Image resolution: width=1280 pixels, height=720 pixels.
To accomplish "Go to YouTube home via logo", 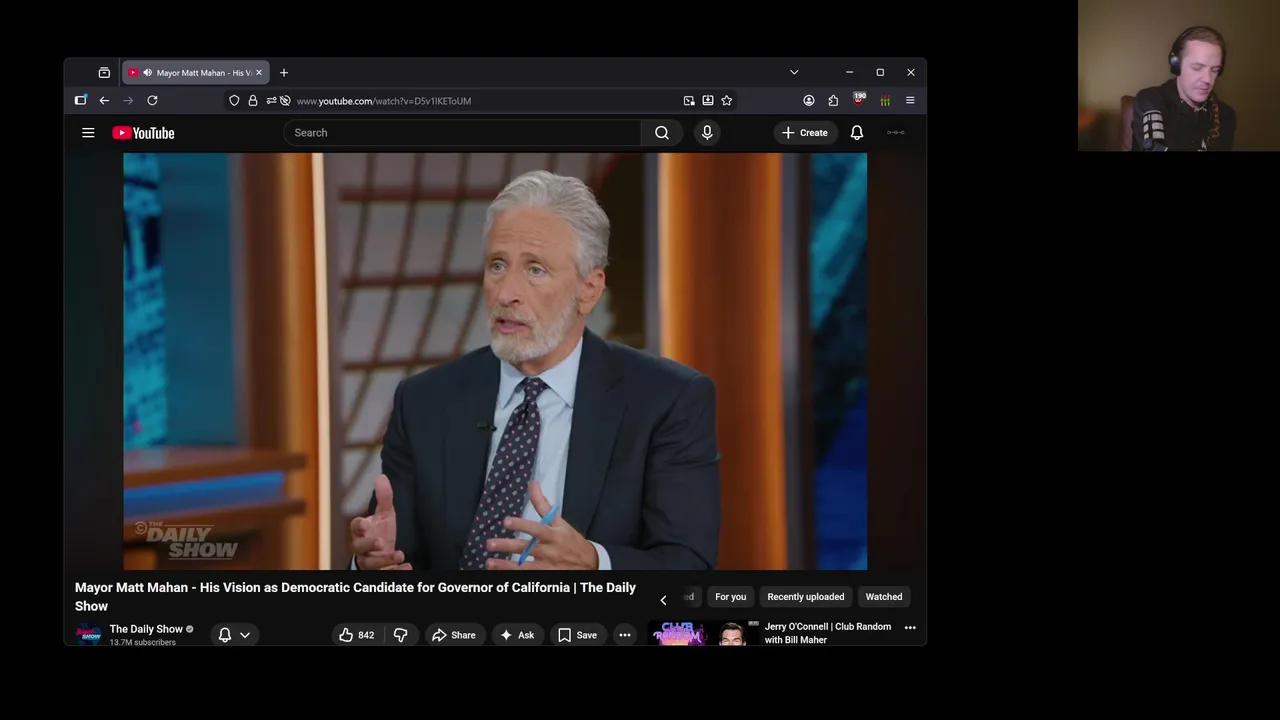I will pyautogui.click(x=143, y=133).
